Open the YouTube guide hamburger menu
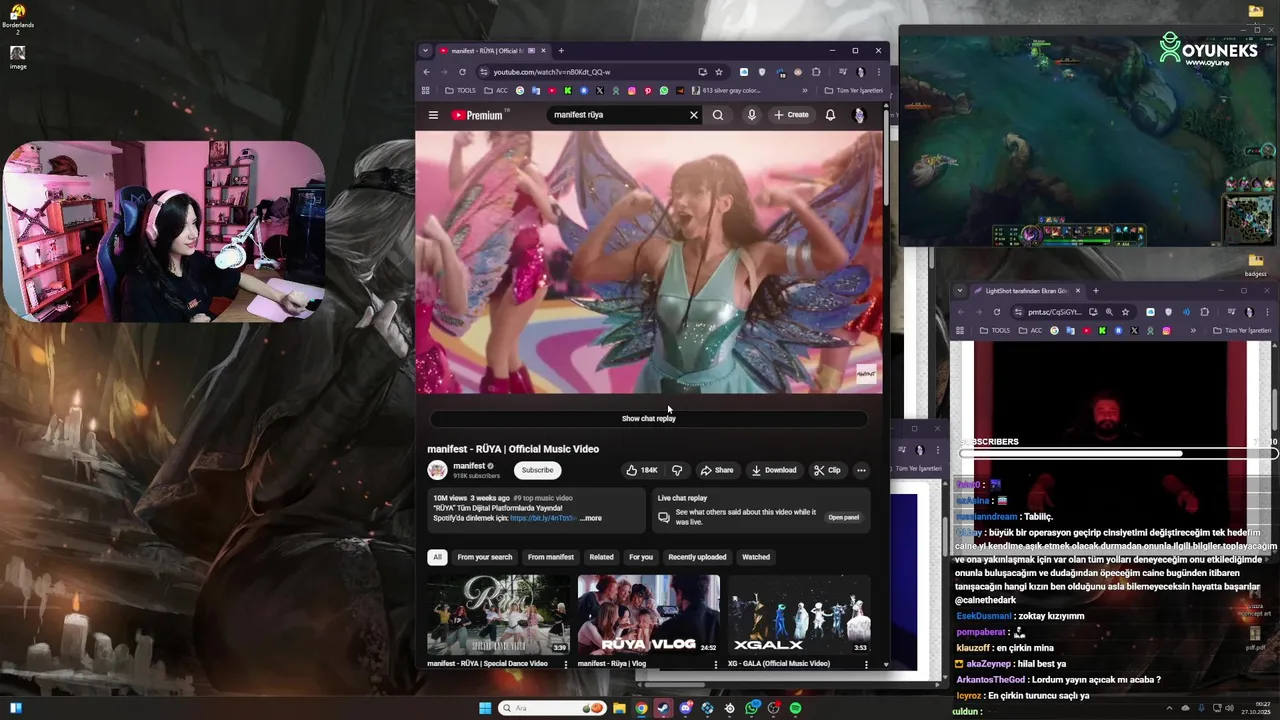 coord(433,115)
